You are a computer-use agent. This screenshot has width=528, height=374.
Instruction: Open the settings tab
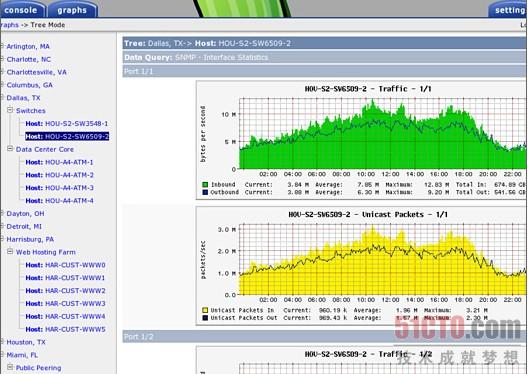point(508,9)
